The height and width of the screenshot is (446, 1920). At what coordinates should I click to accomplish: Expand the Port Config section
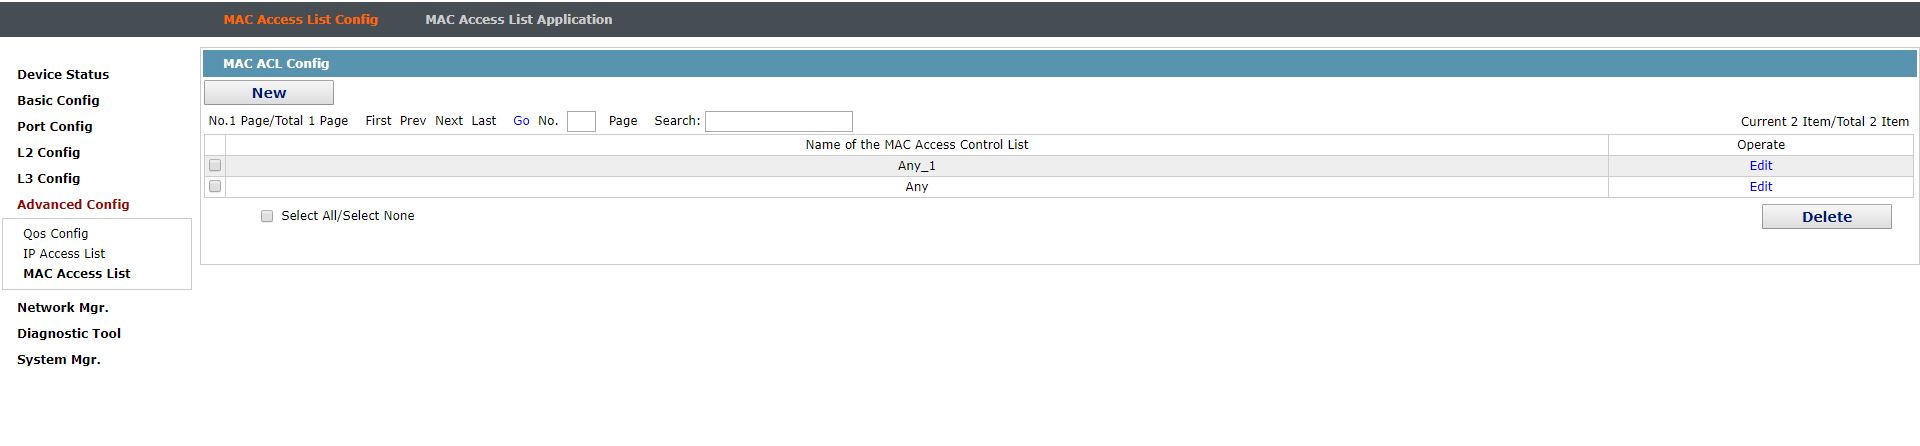55,127
